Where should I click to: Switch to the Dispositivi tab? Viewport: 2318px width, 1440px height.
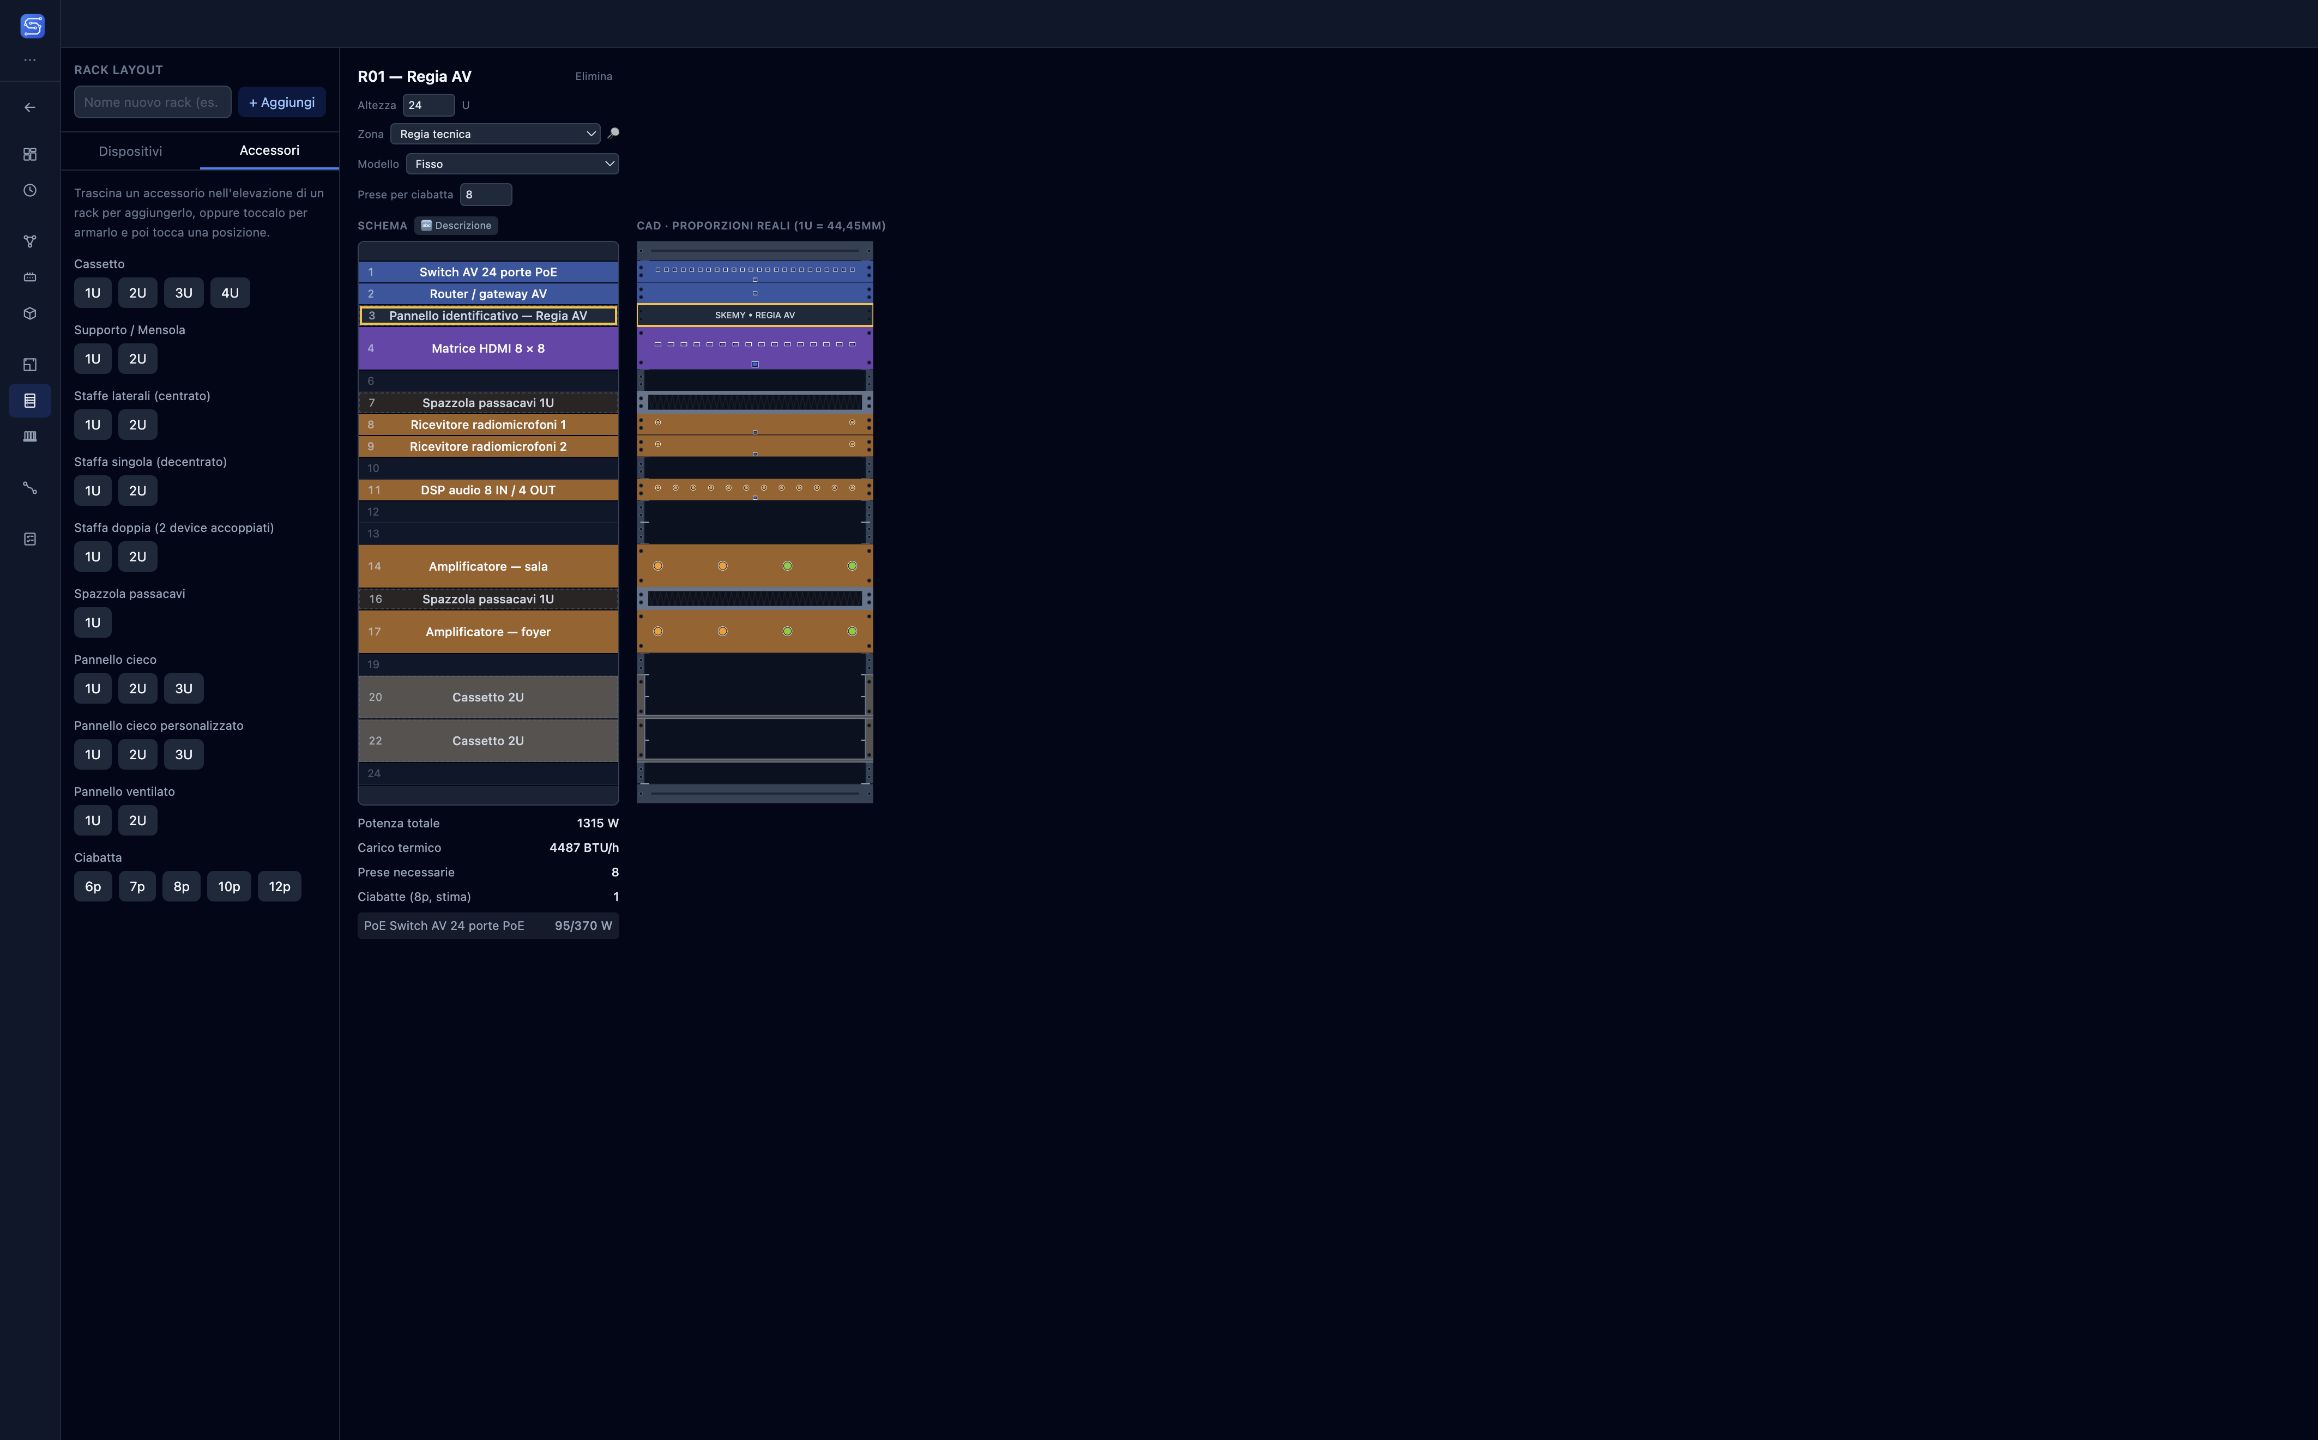130,151
